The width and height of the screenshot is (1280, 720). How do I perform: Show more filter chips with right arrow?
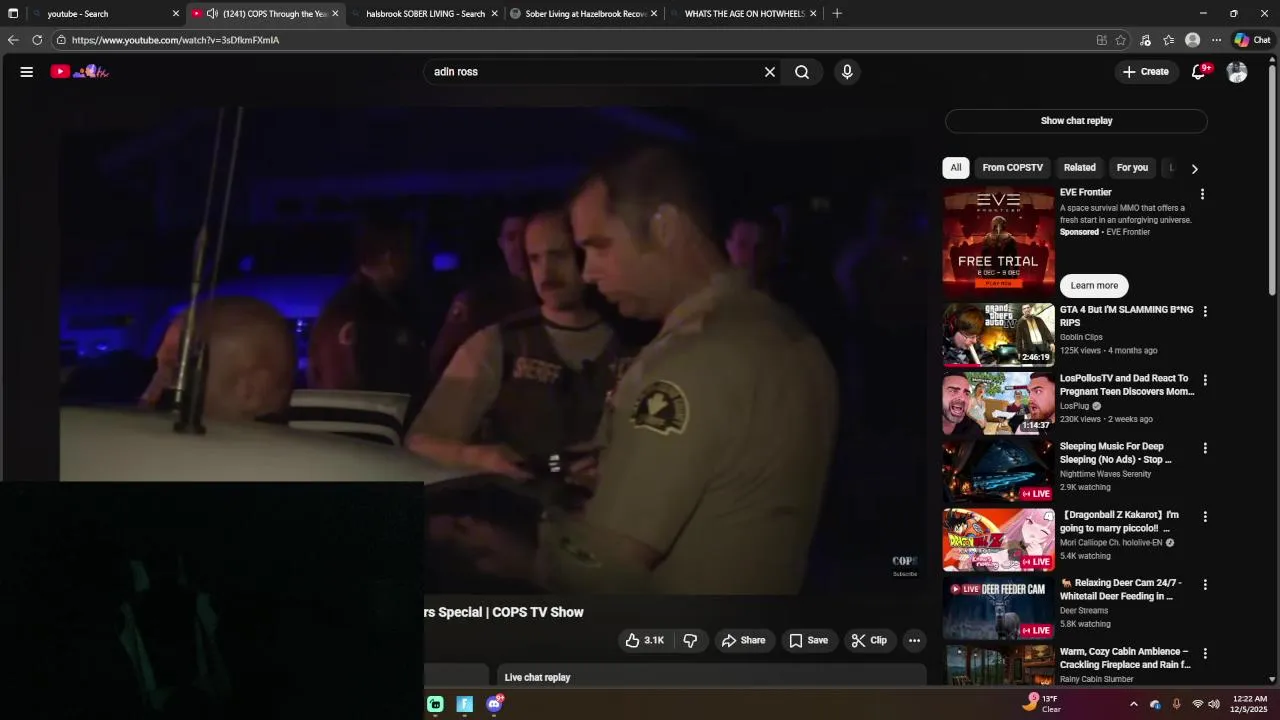pyautogui.click(x=1194, y=169)
